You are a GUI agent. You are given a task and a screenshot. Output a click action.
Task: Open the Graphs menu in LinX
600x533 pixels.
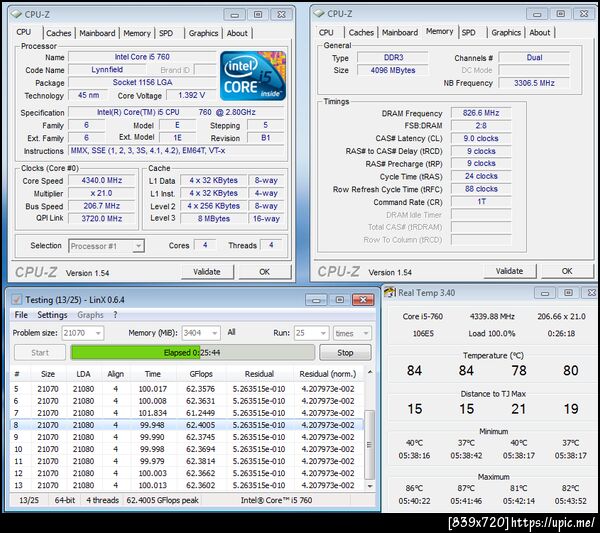[90, 315]
